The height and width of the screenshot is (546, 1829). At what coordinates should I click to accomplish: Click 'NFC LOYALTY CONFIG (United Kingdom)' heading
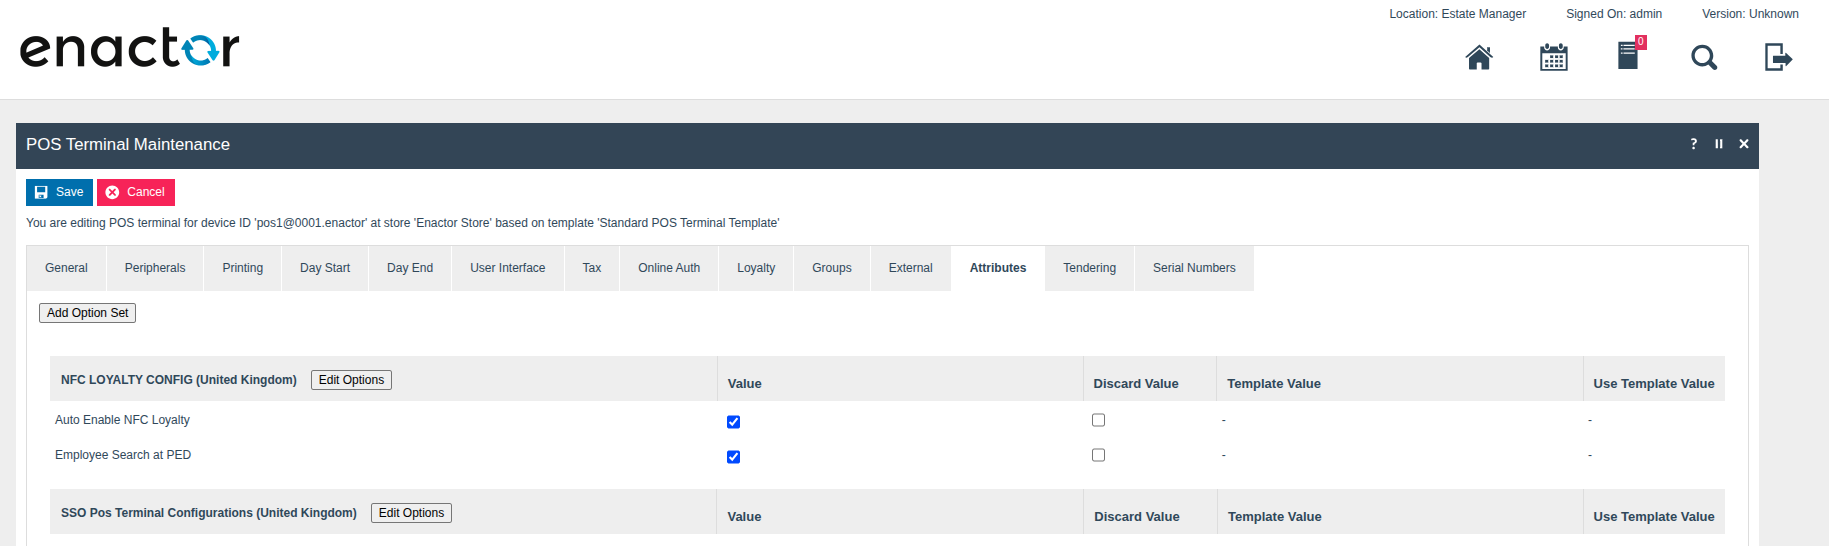click(x=179, y=380)
